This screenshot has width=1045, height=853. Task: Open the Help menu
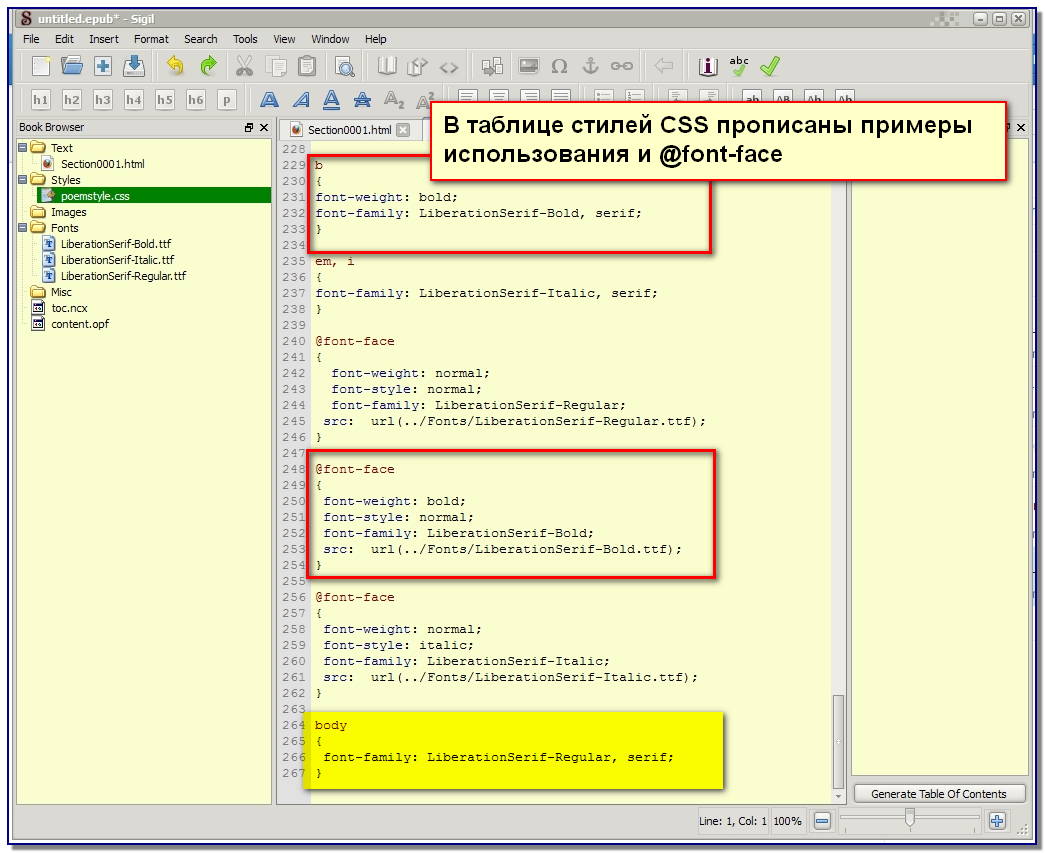tap(375, 39)
